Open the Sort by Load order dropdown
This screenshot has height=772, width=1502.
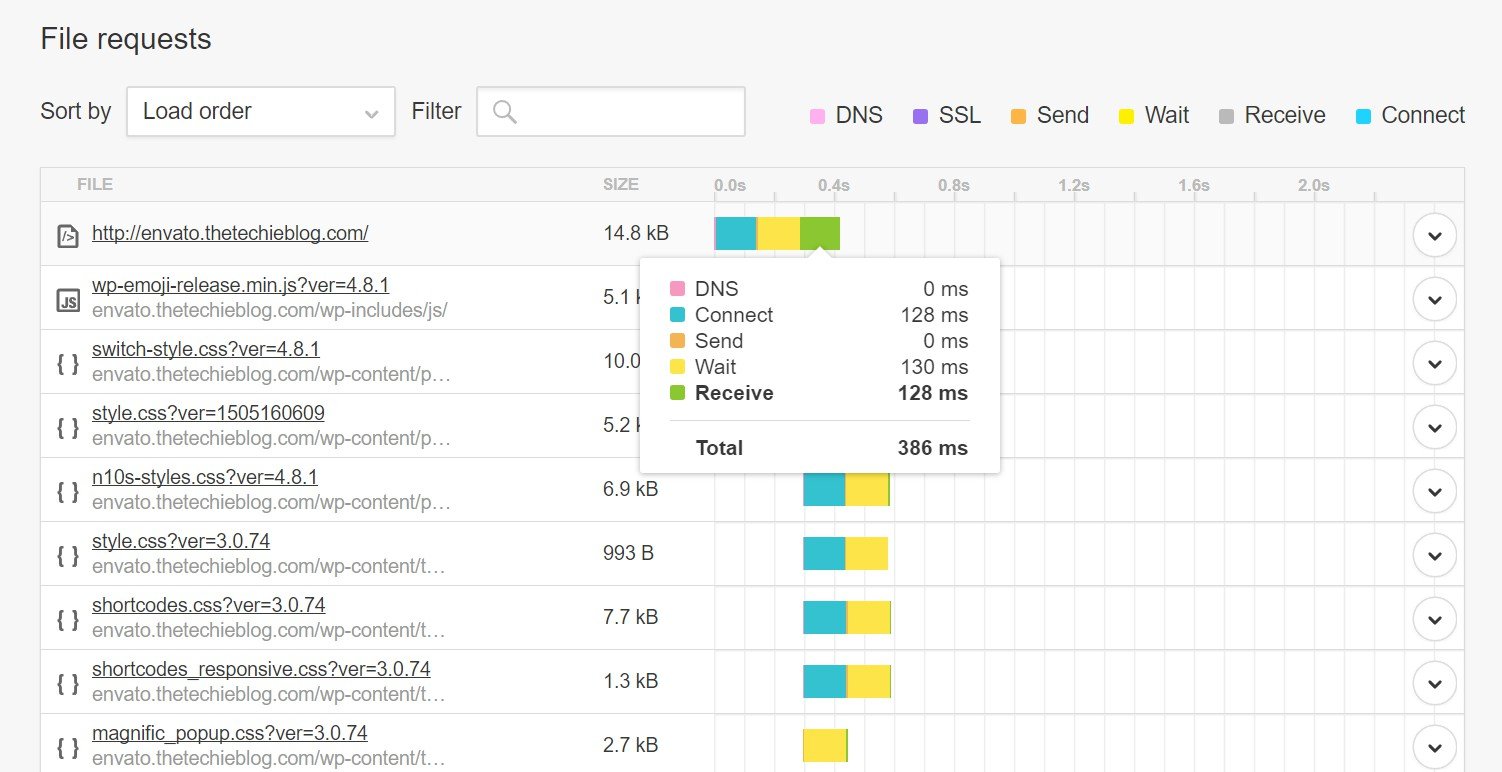pos(260,112)
